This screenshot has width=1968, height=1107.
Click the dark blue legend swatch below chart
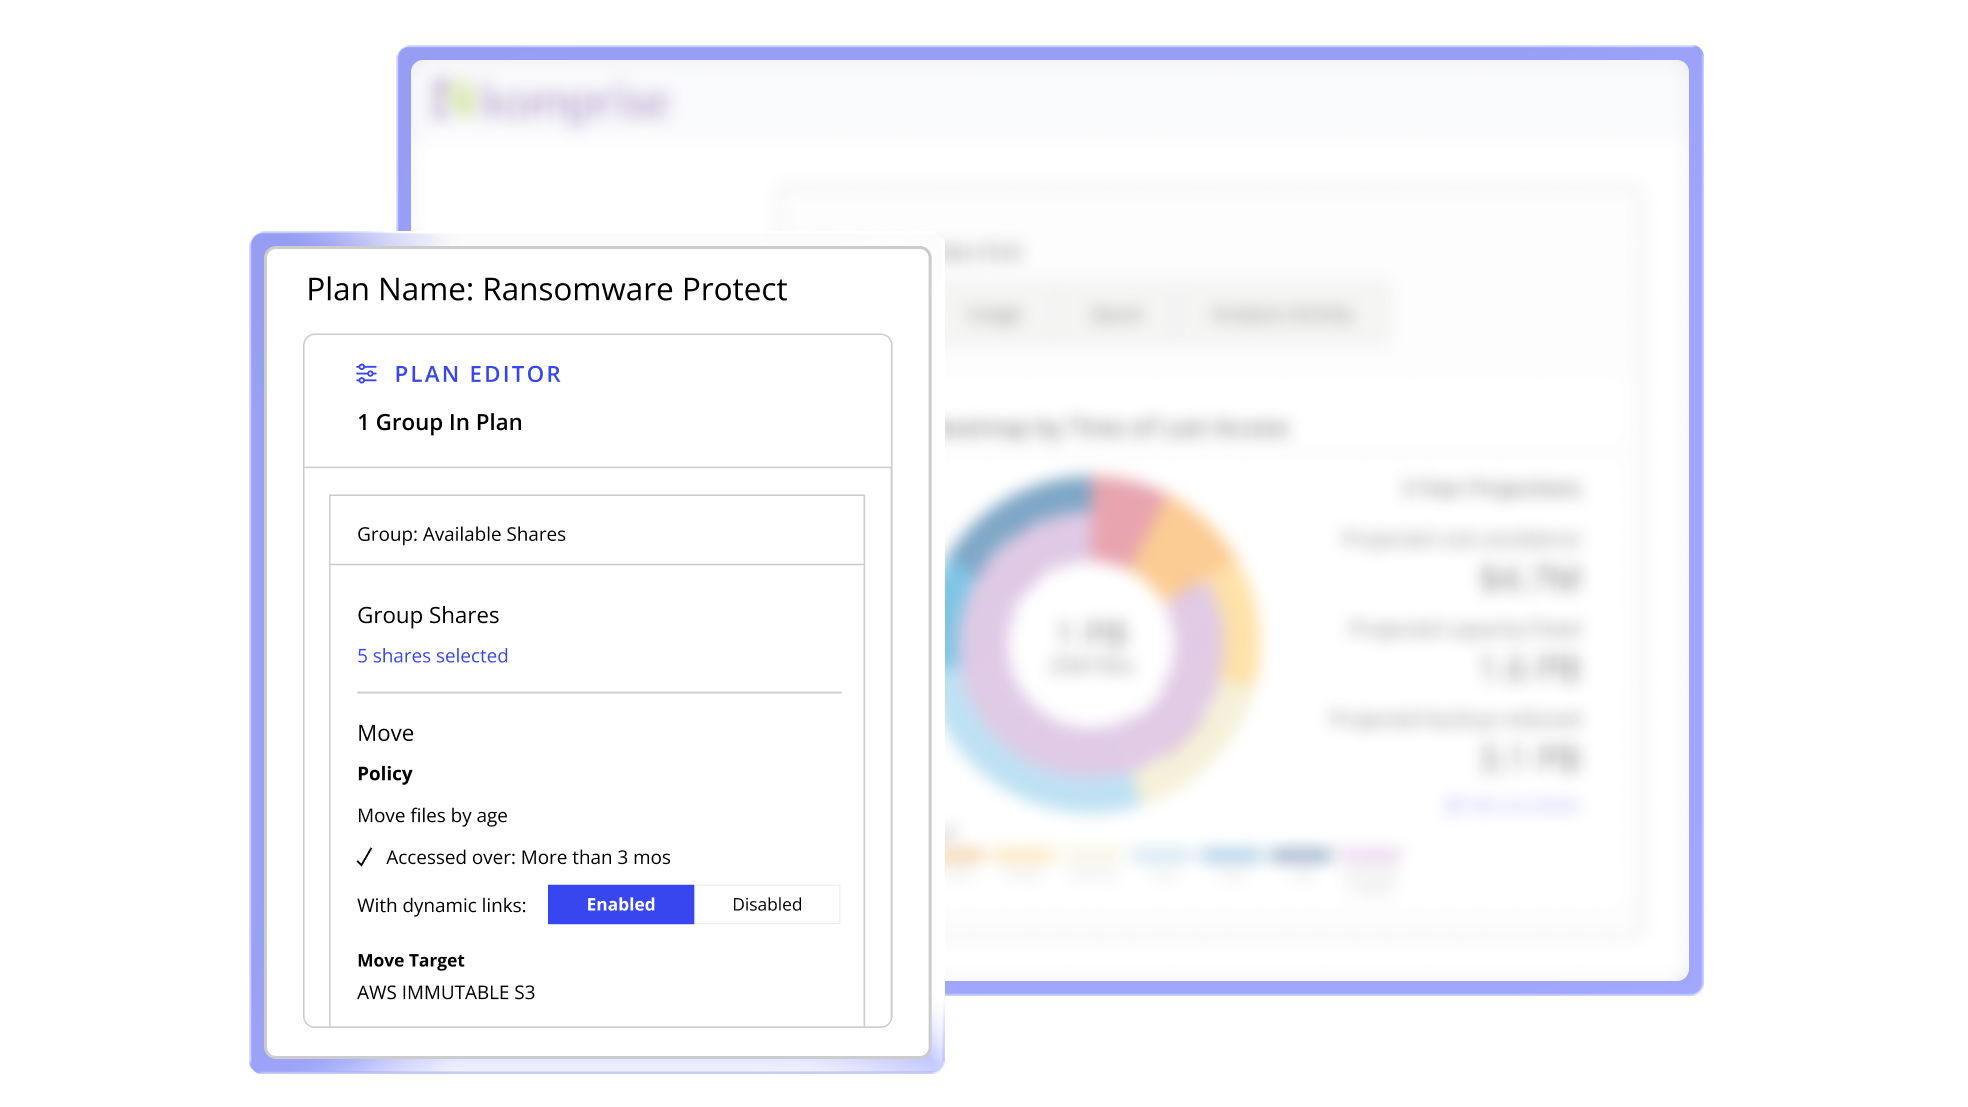(1300, 856)
